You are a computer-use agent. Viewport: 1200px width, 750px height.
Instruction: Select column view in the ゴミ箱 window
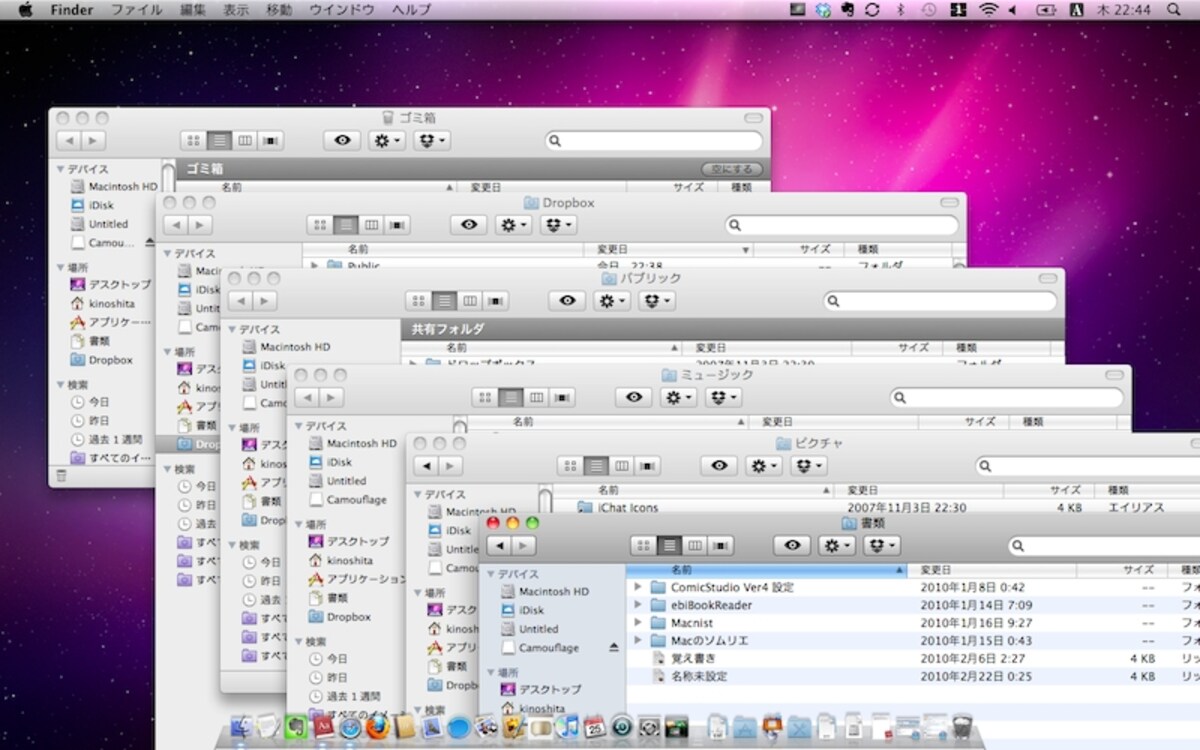[x=245, y=141]
